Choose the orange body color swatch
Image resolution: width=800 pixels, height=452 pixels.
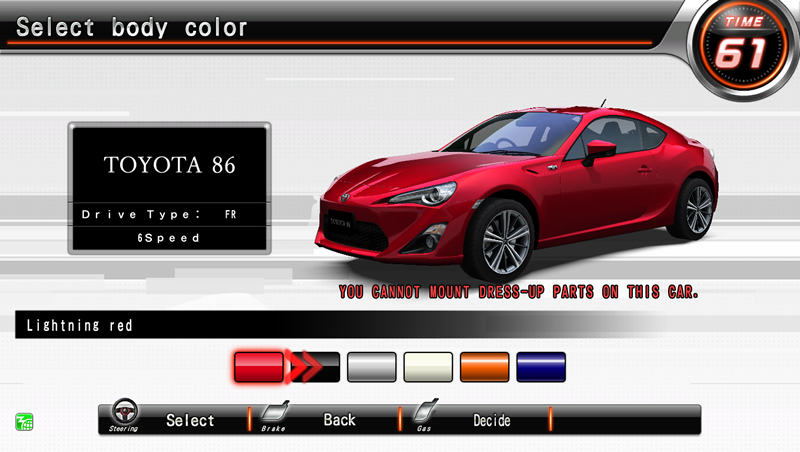pos(485,367)
